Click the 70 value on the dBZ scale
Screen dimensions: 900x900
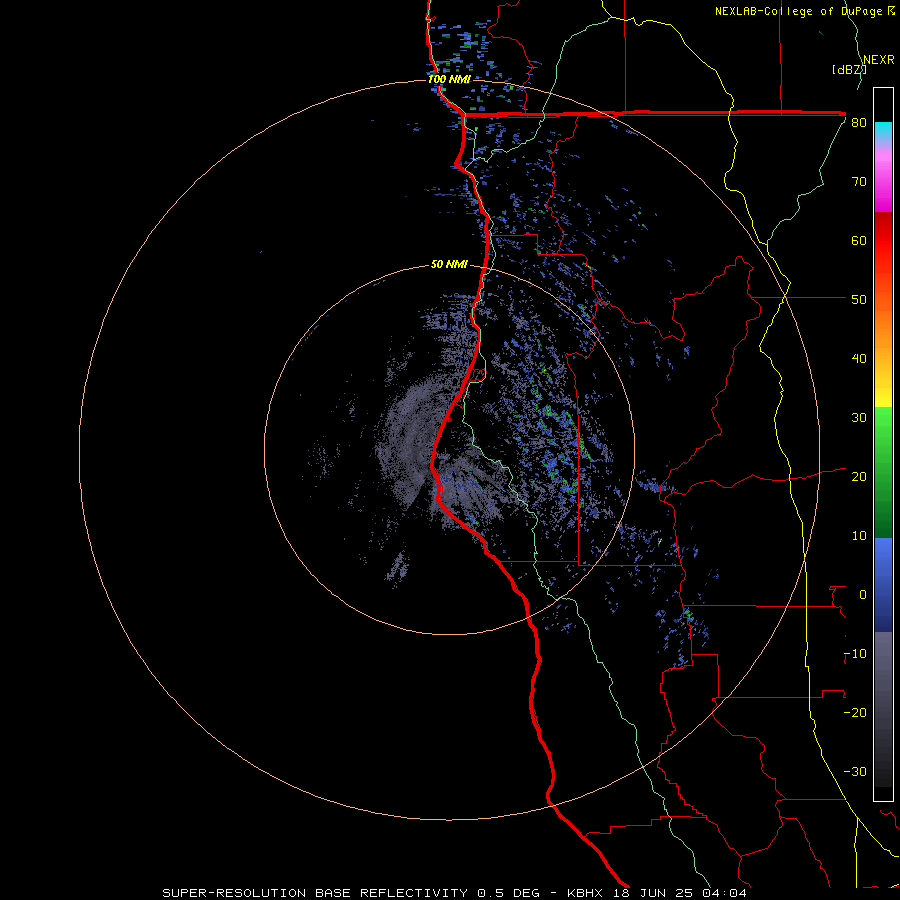tap(859, 182)
